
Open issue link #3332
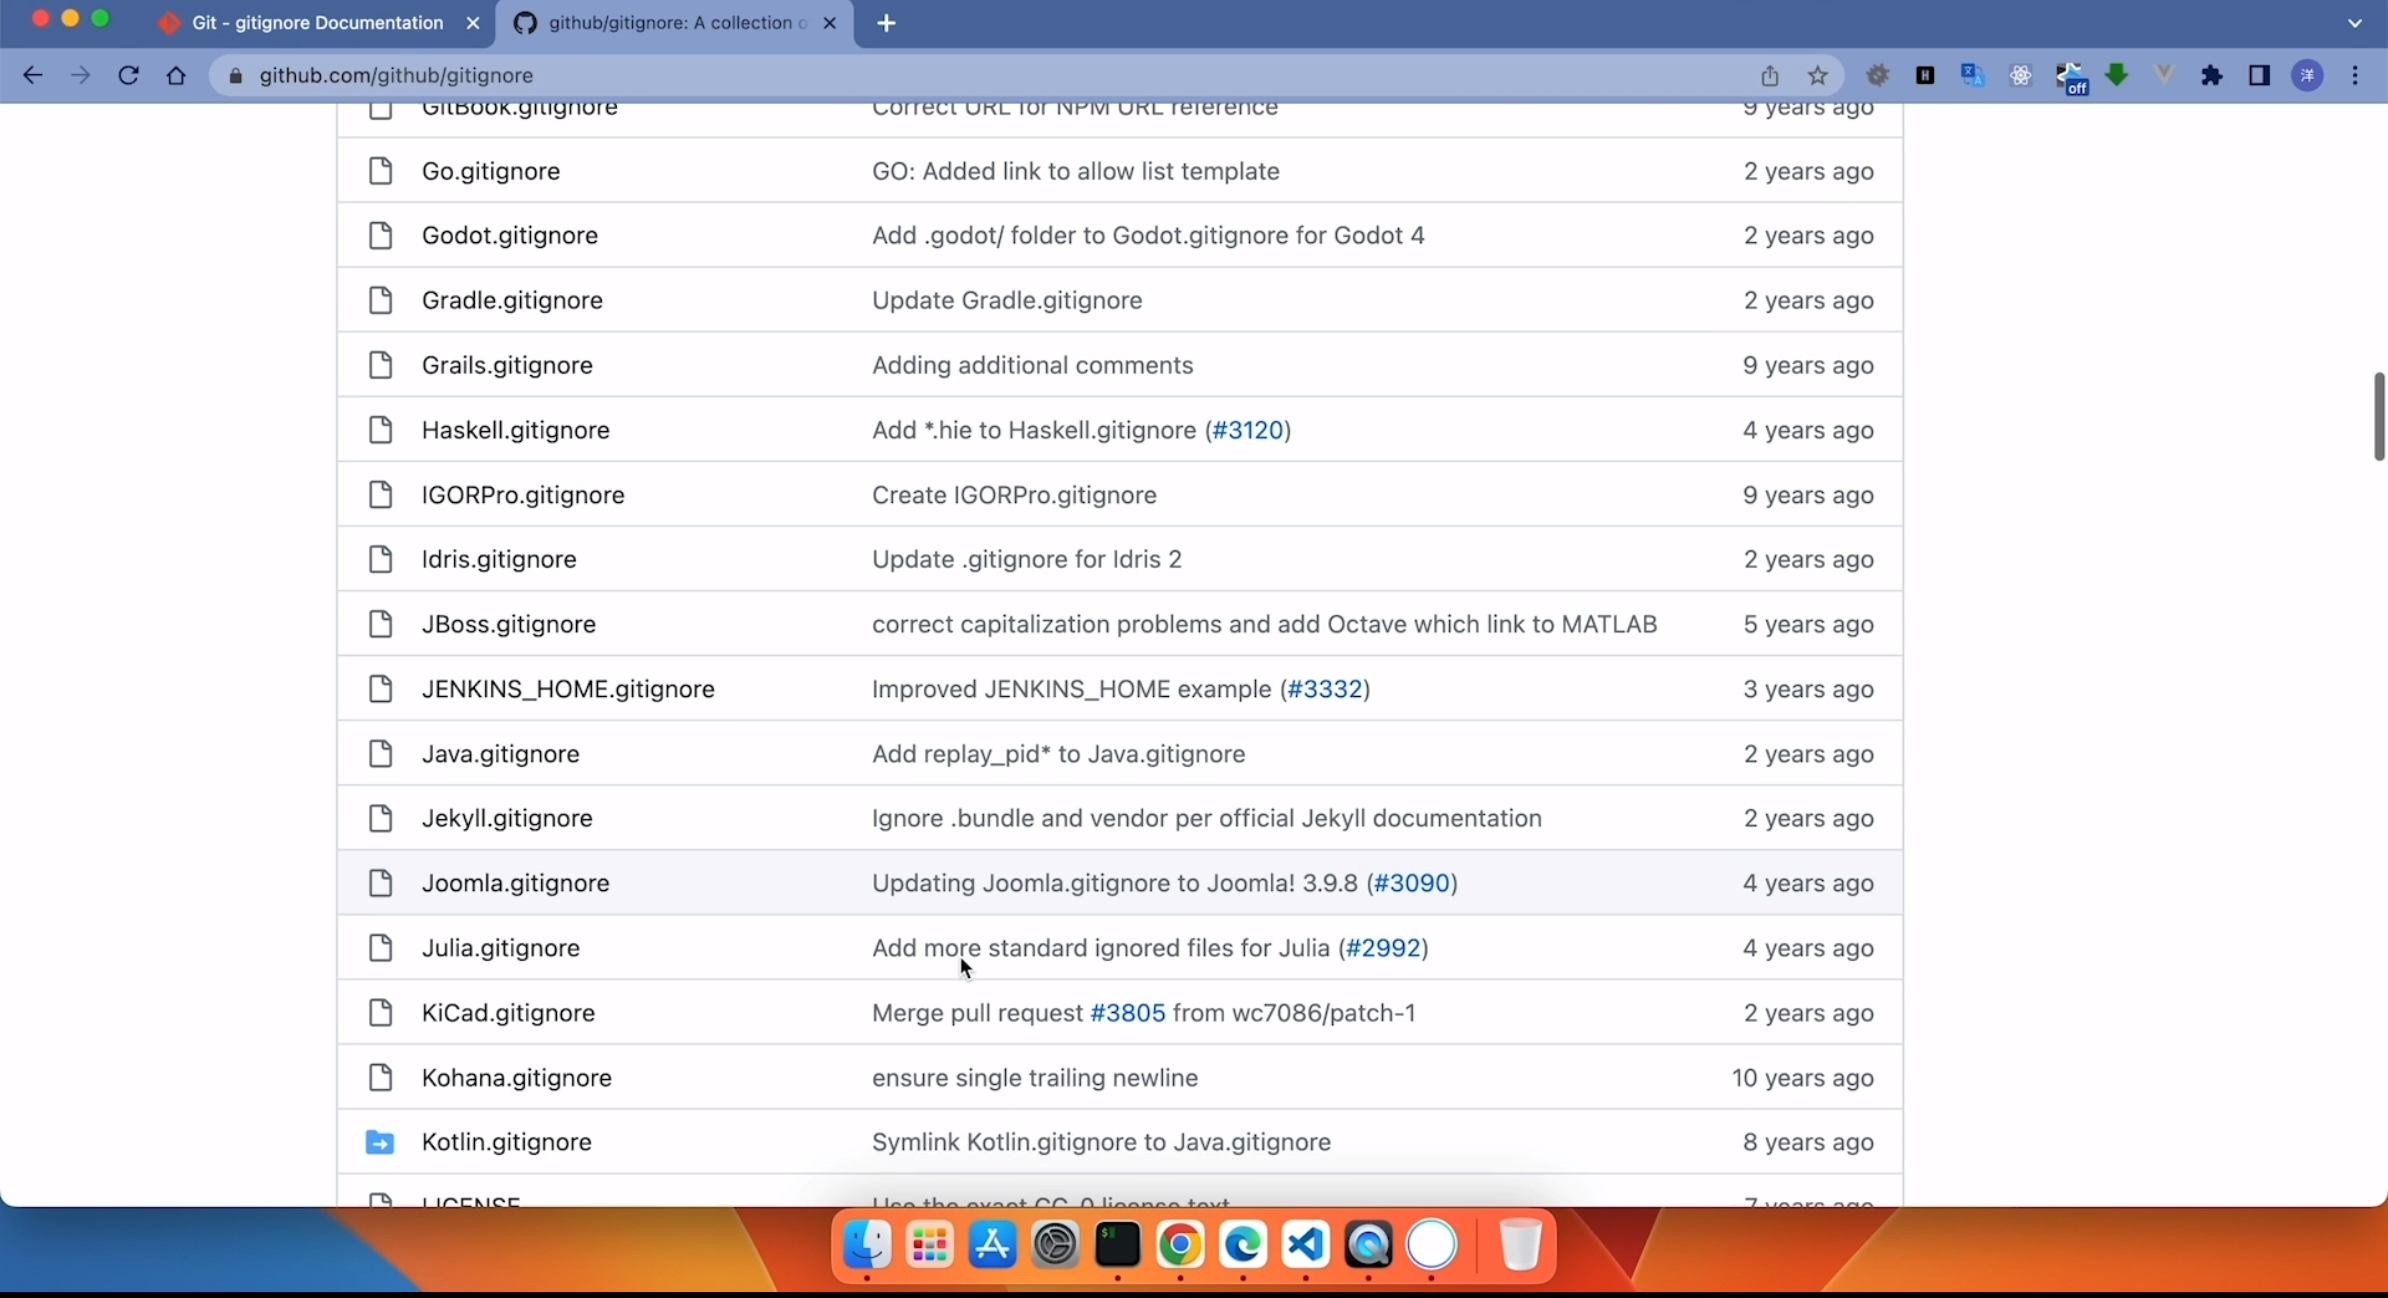point(1325,689)
